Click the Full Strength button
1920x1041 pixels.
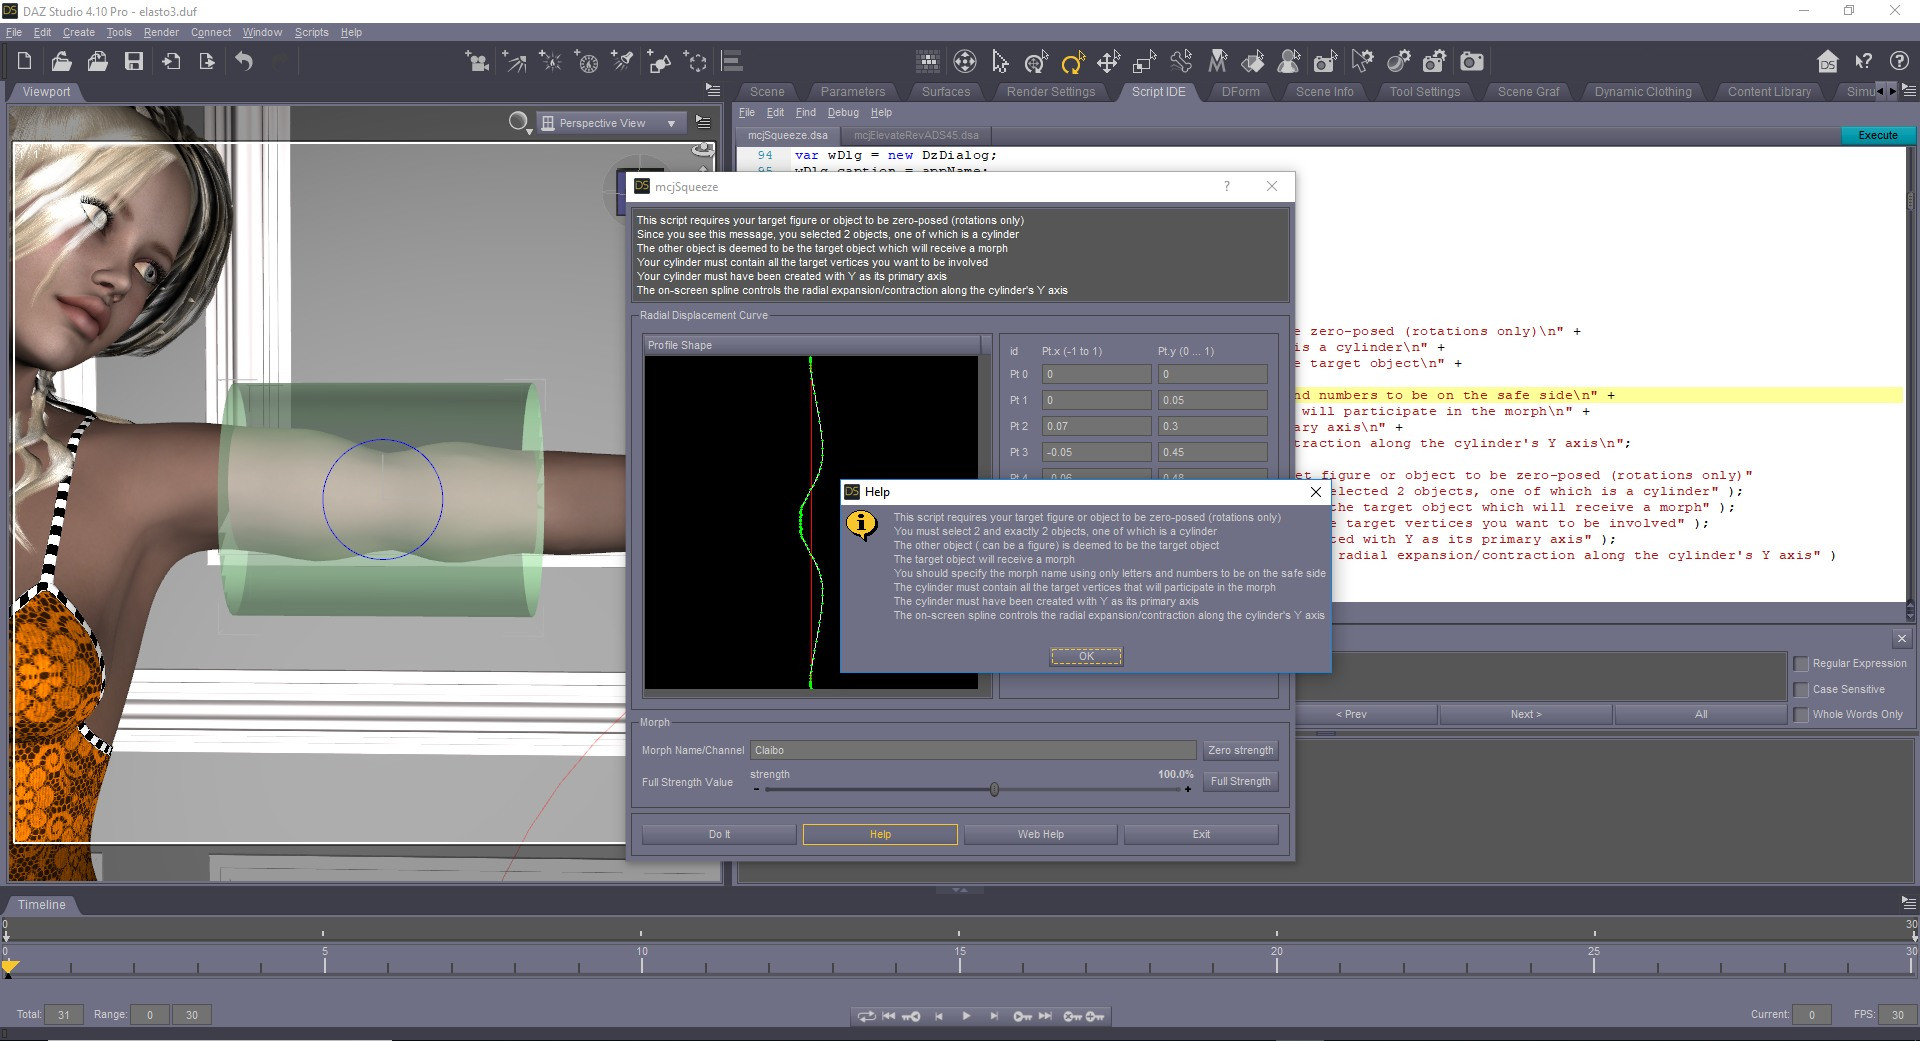(1240, 782)
